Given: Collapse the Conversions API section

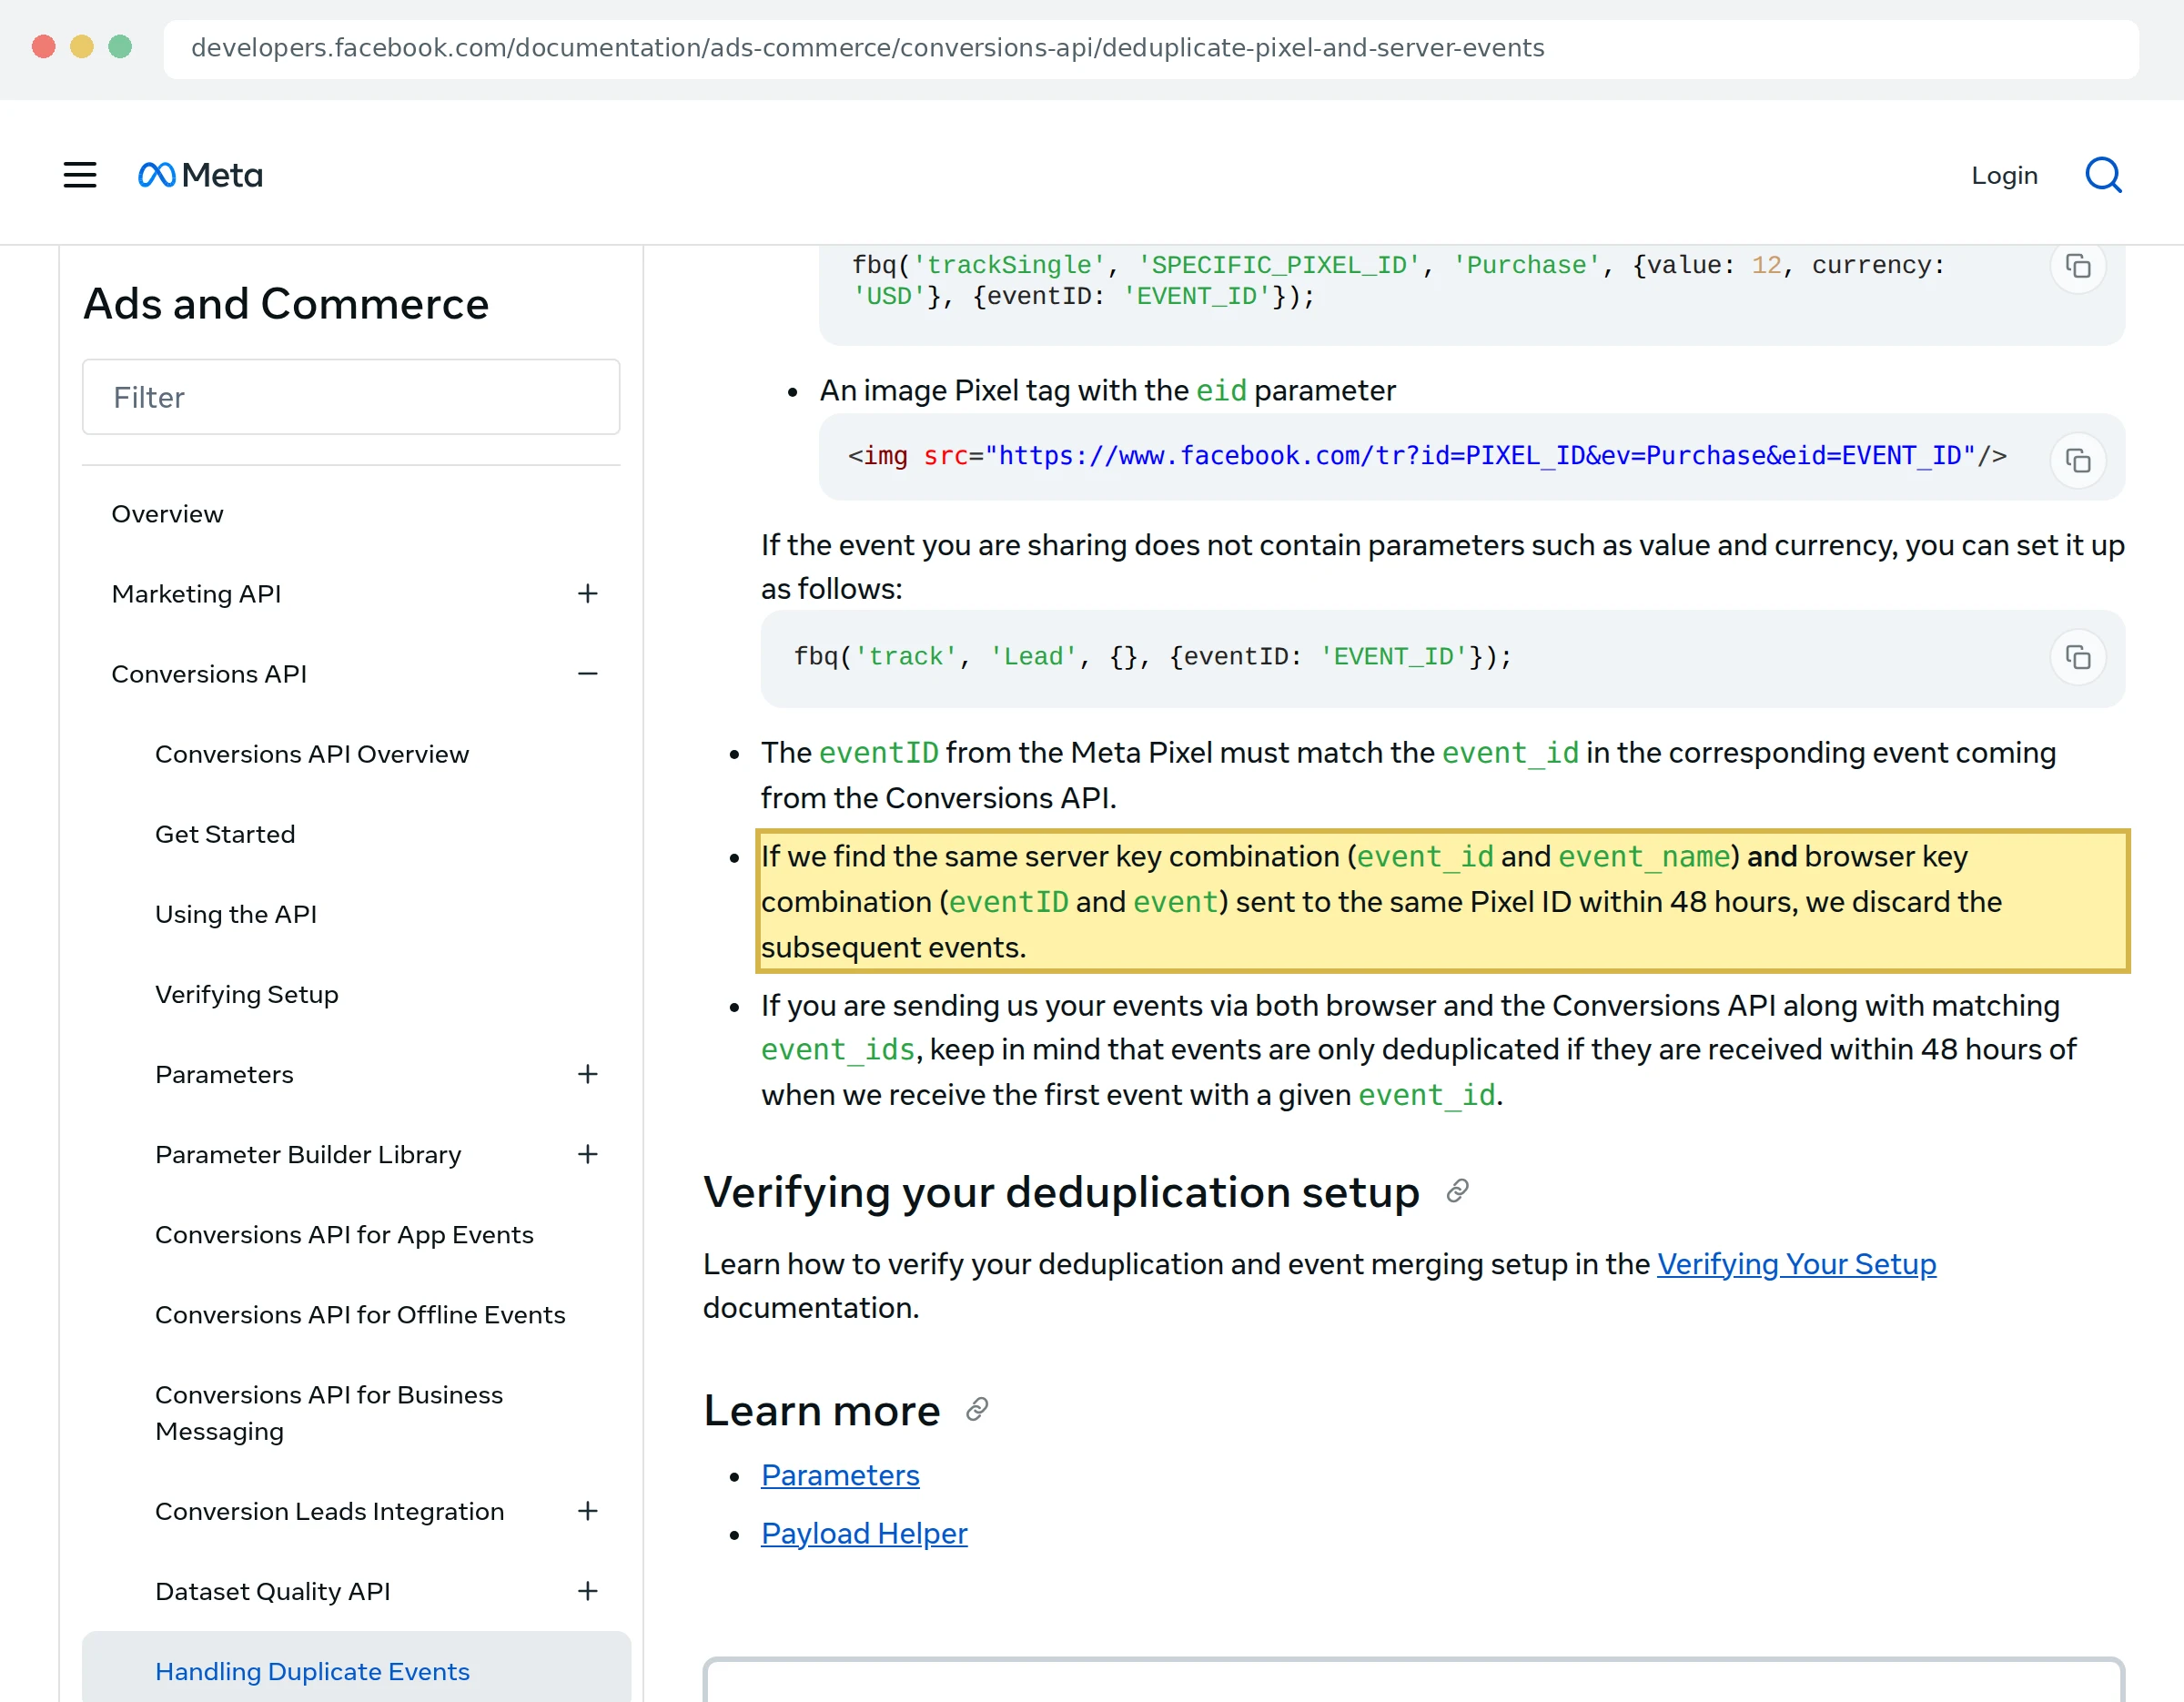Looking at the screenshot, I should click(588, 674).
